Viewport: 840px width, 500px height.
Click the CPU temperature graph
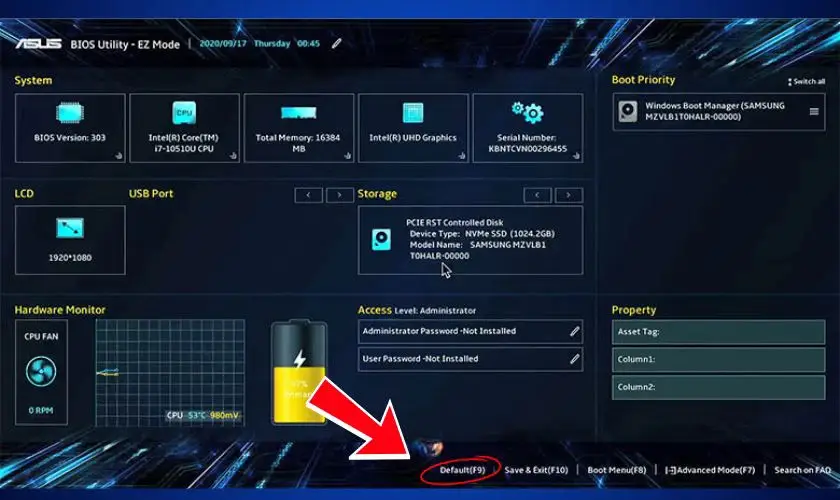[170, 373]
